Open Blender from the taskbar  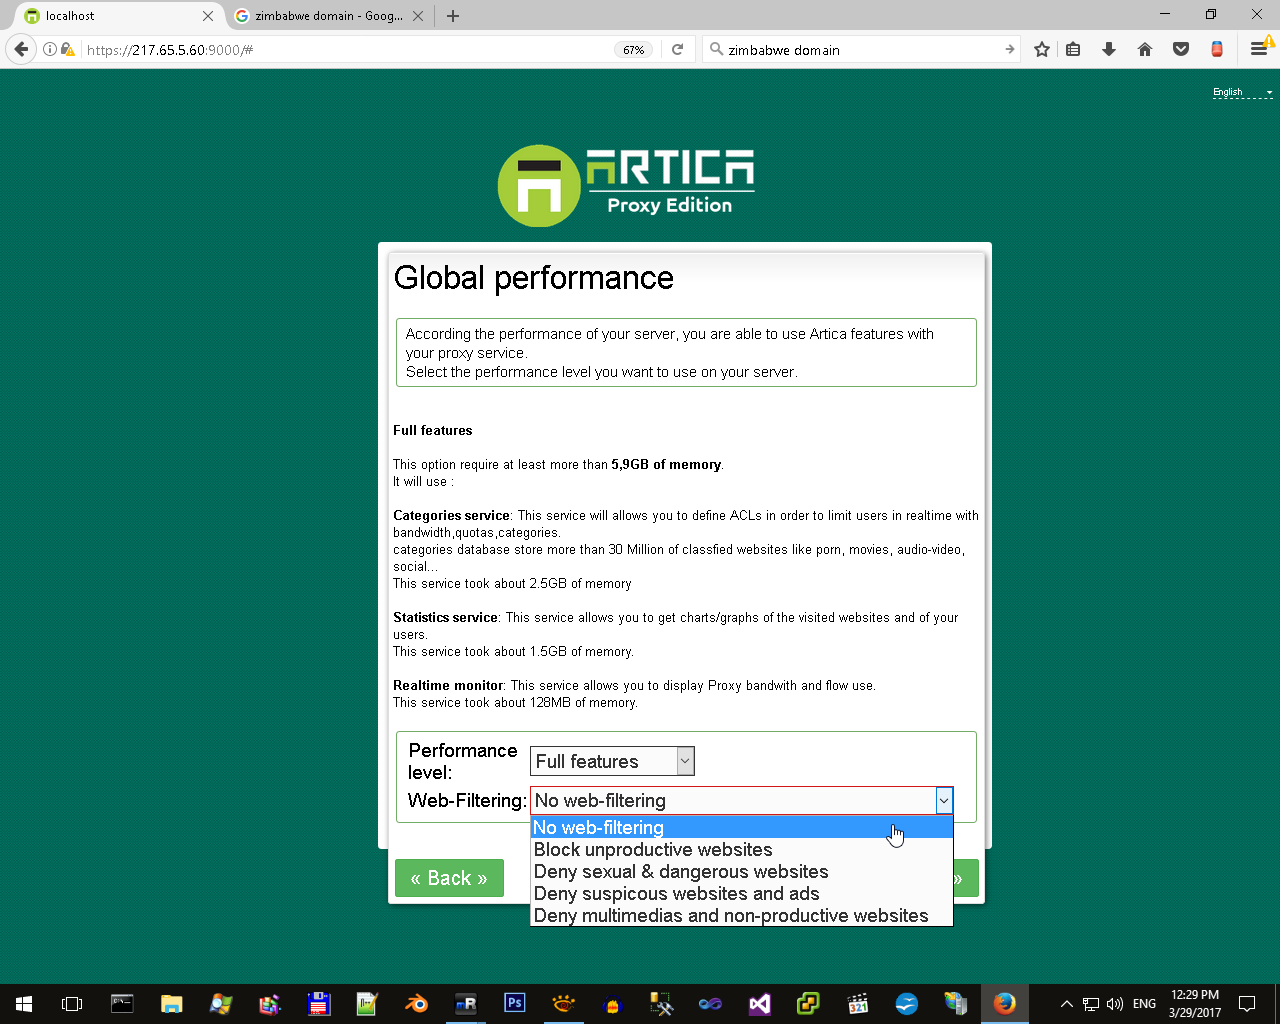click(416, 1003)
